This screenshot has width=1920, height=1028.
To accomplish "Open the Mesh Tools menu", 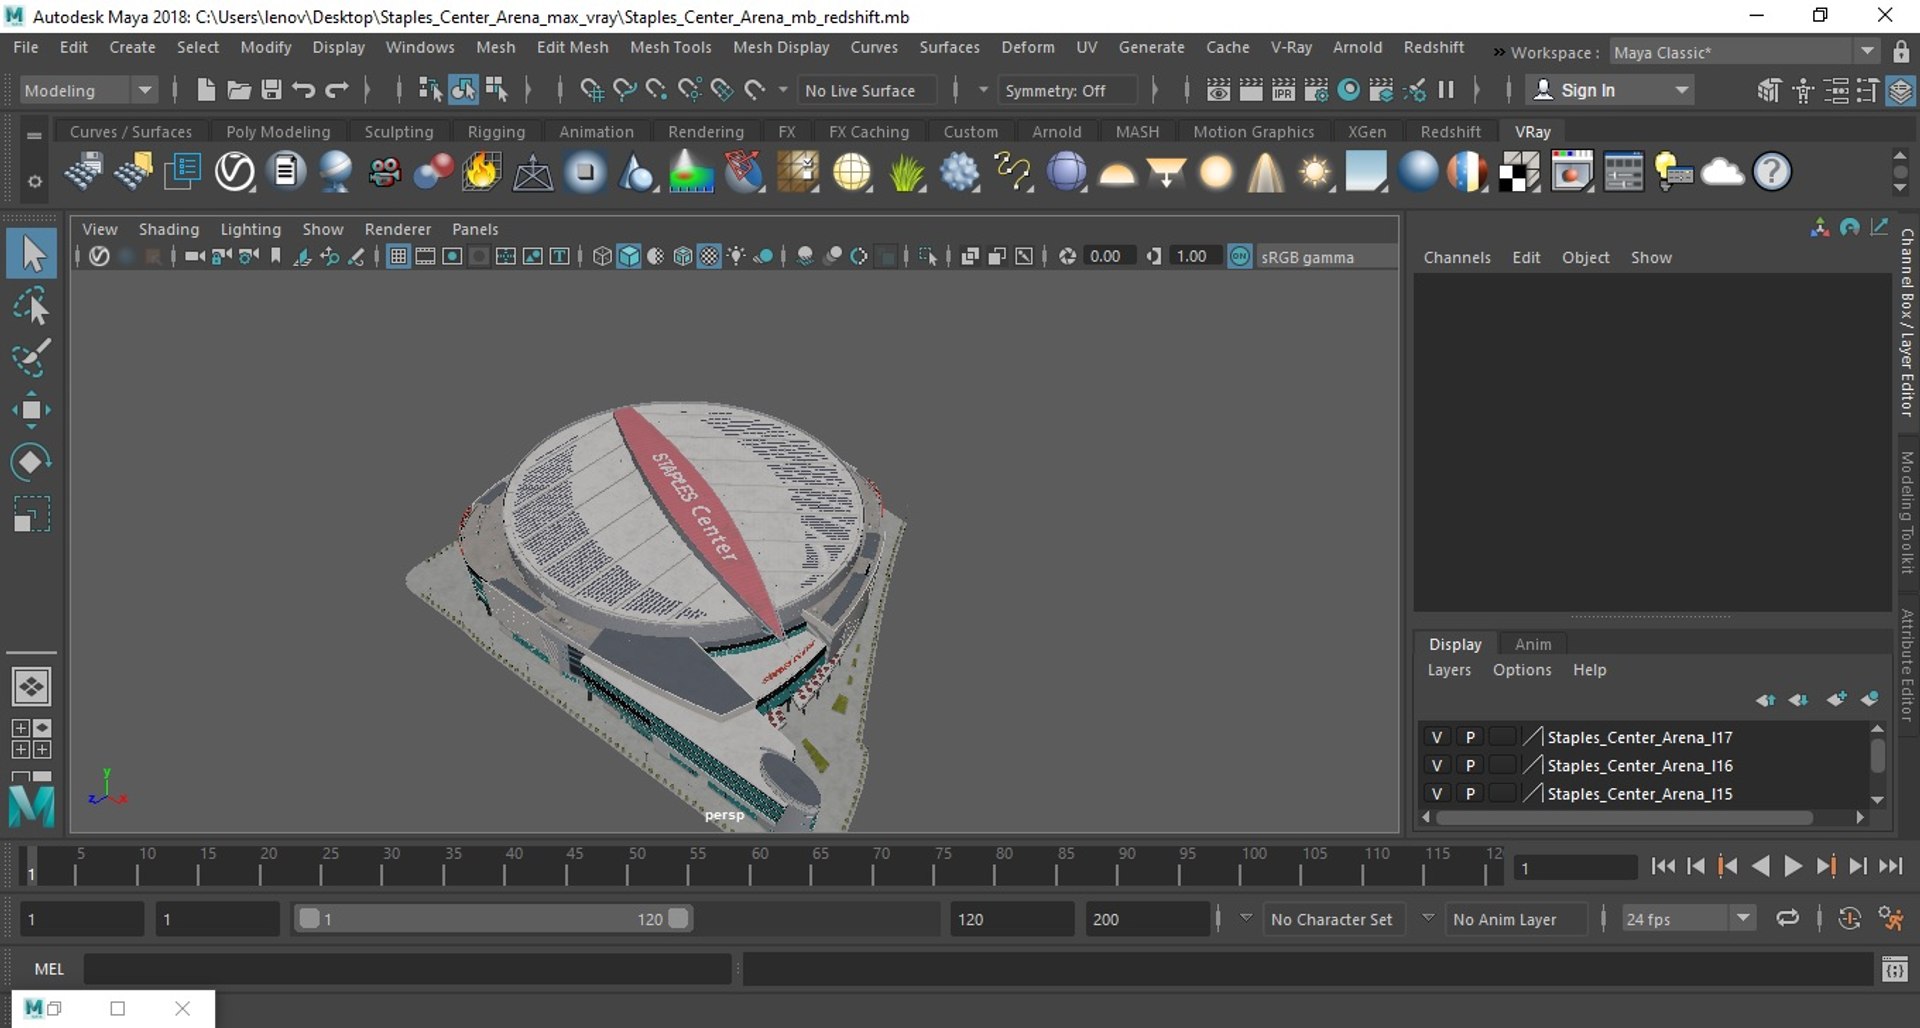I will [670, 47].
